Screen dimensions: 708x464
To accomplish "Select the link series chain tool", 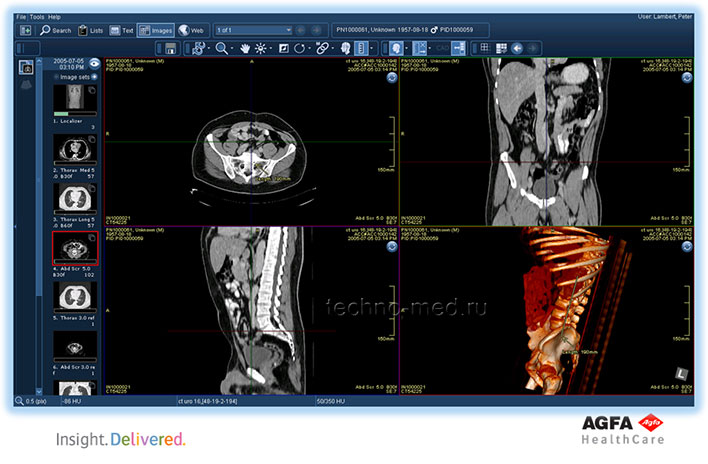I will tap(321, 48).
